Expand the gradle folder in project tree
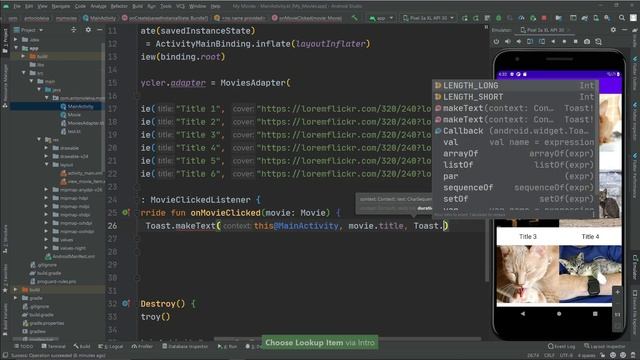640x360 pixels. tap(16, 298)
